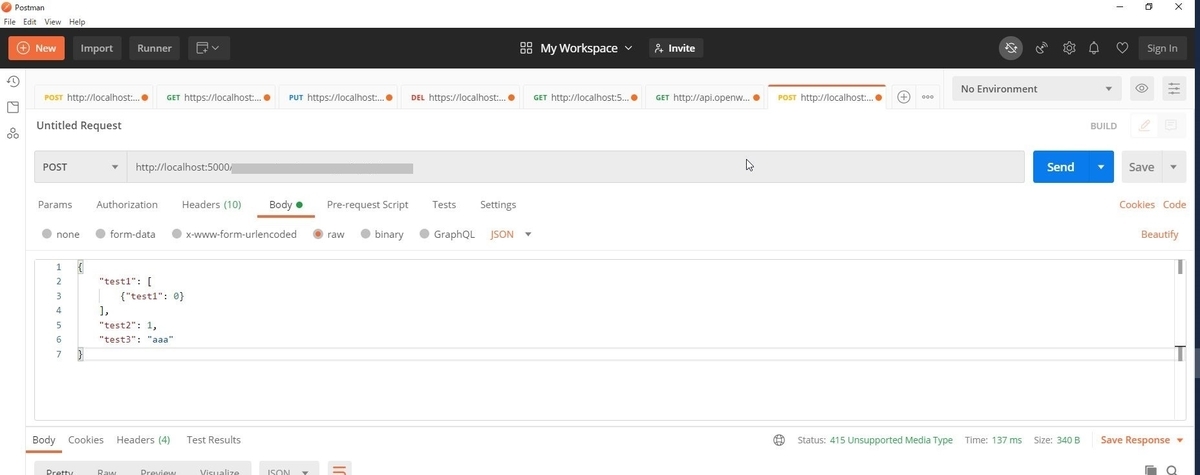Click the Runner button

[154, 48]
